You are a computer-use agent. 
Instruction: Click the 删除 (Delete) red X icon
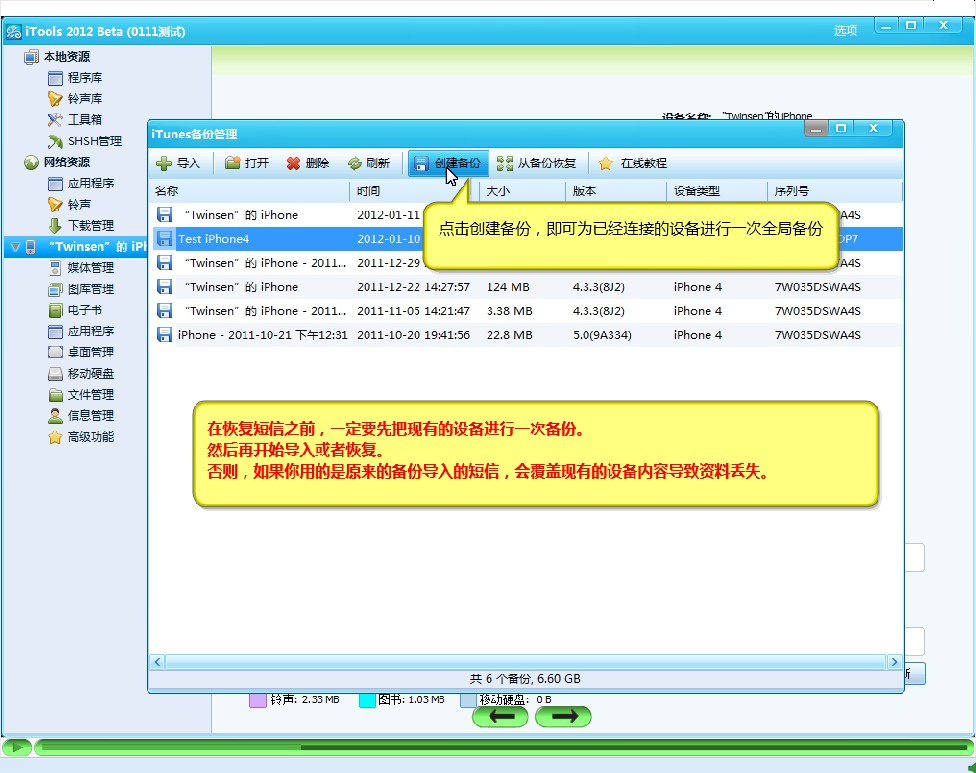point(294,163)
